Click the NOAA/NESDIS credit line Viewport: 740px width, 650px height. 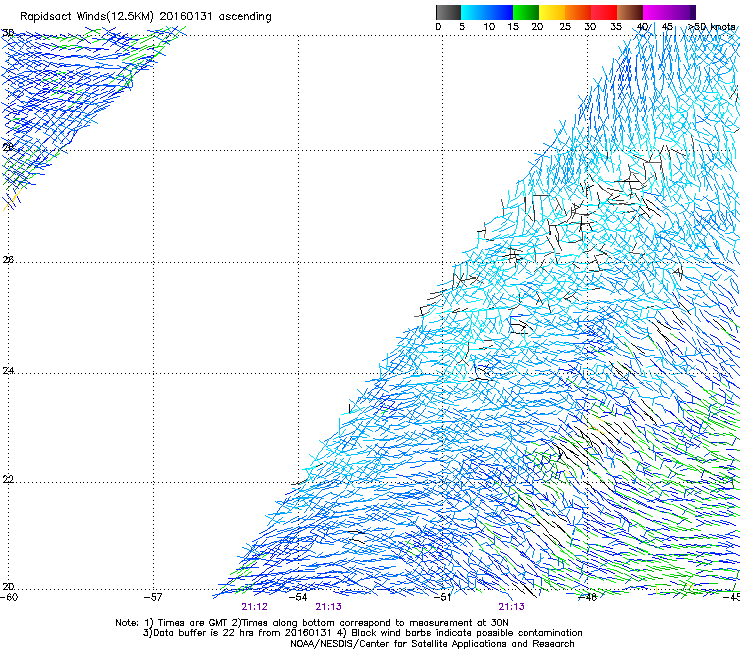point(432,644)
